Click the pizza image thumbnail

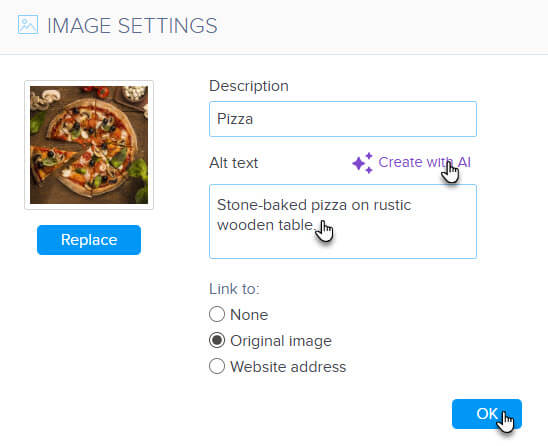click(x=89, y=145)
